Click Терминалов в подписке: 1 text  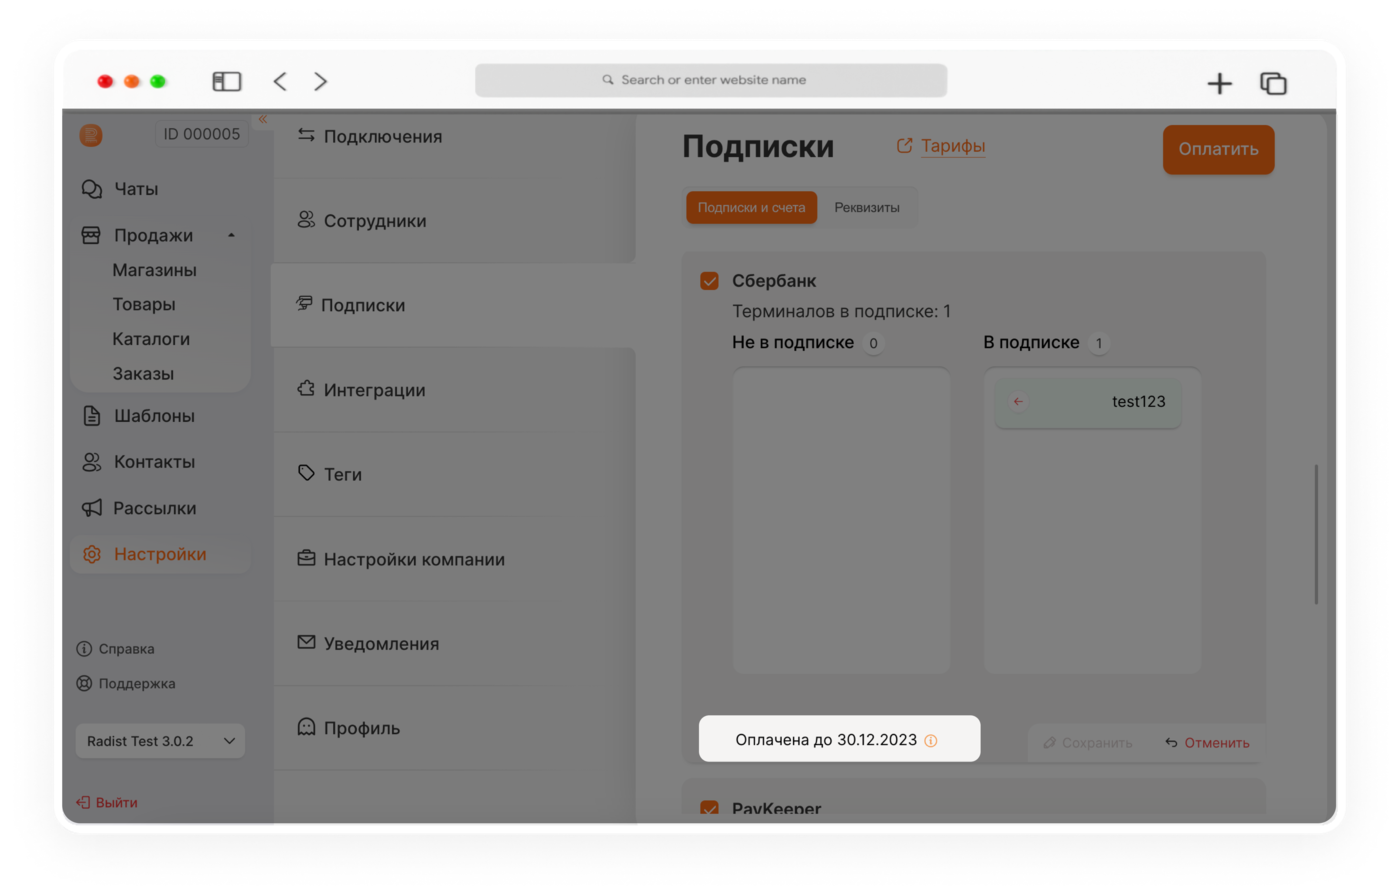841,311
